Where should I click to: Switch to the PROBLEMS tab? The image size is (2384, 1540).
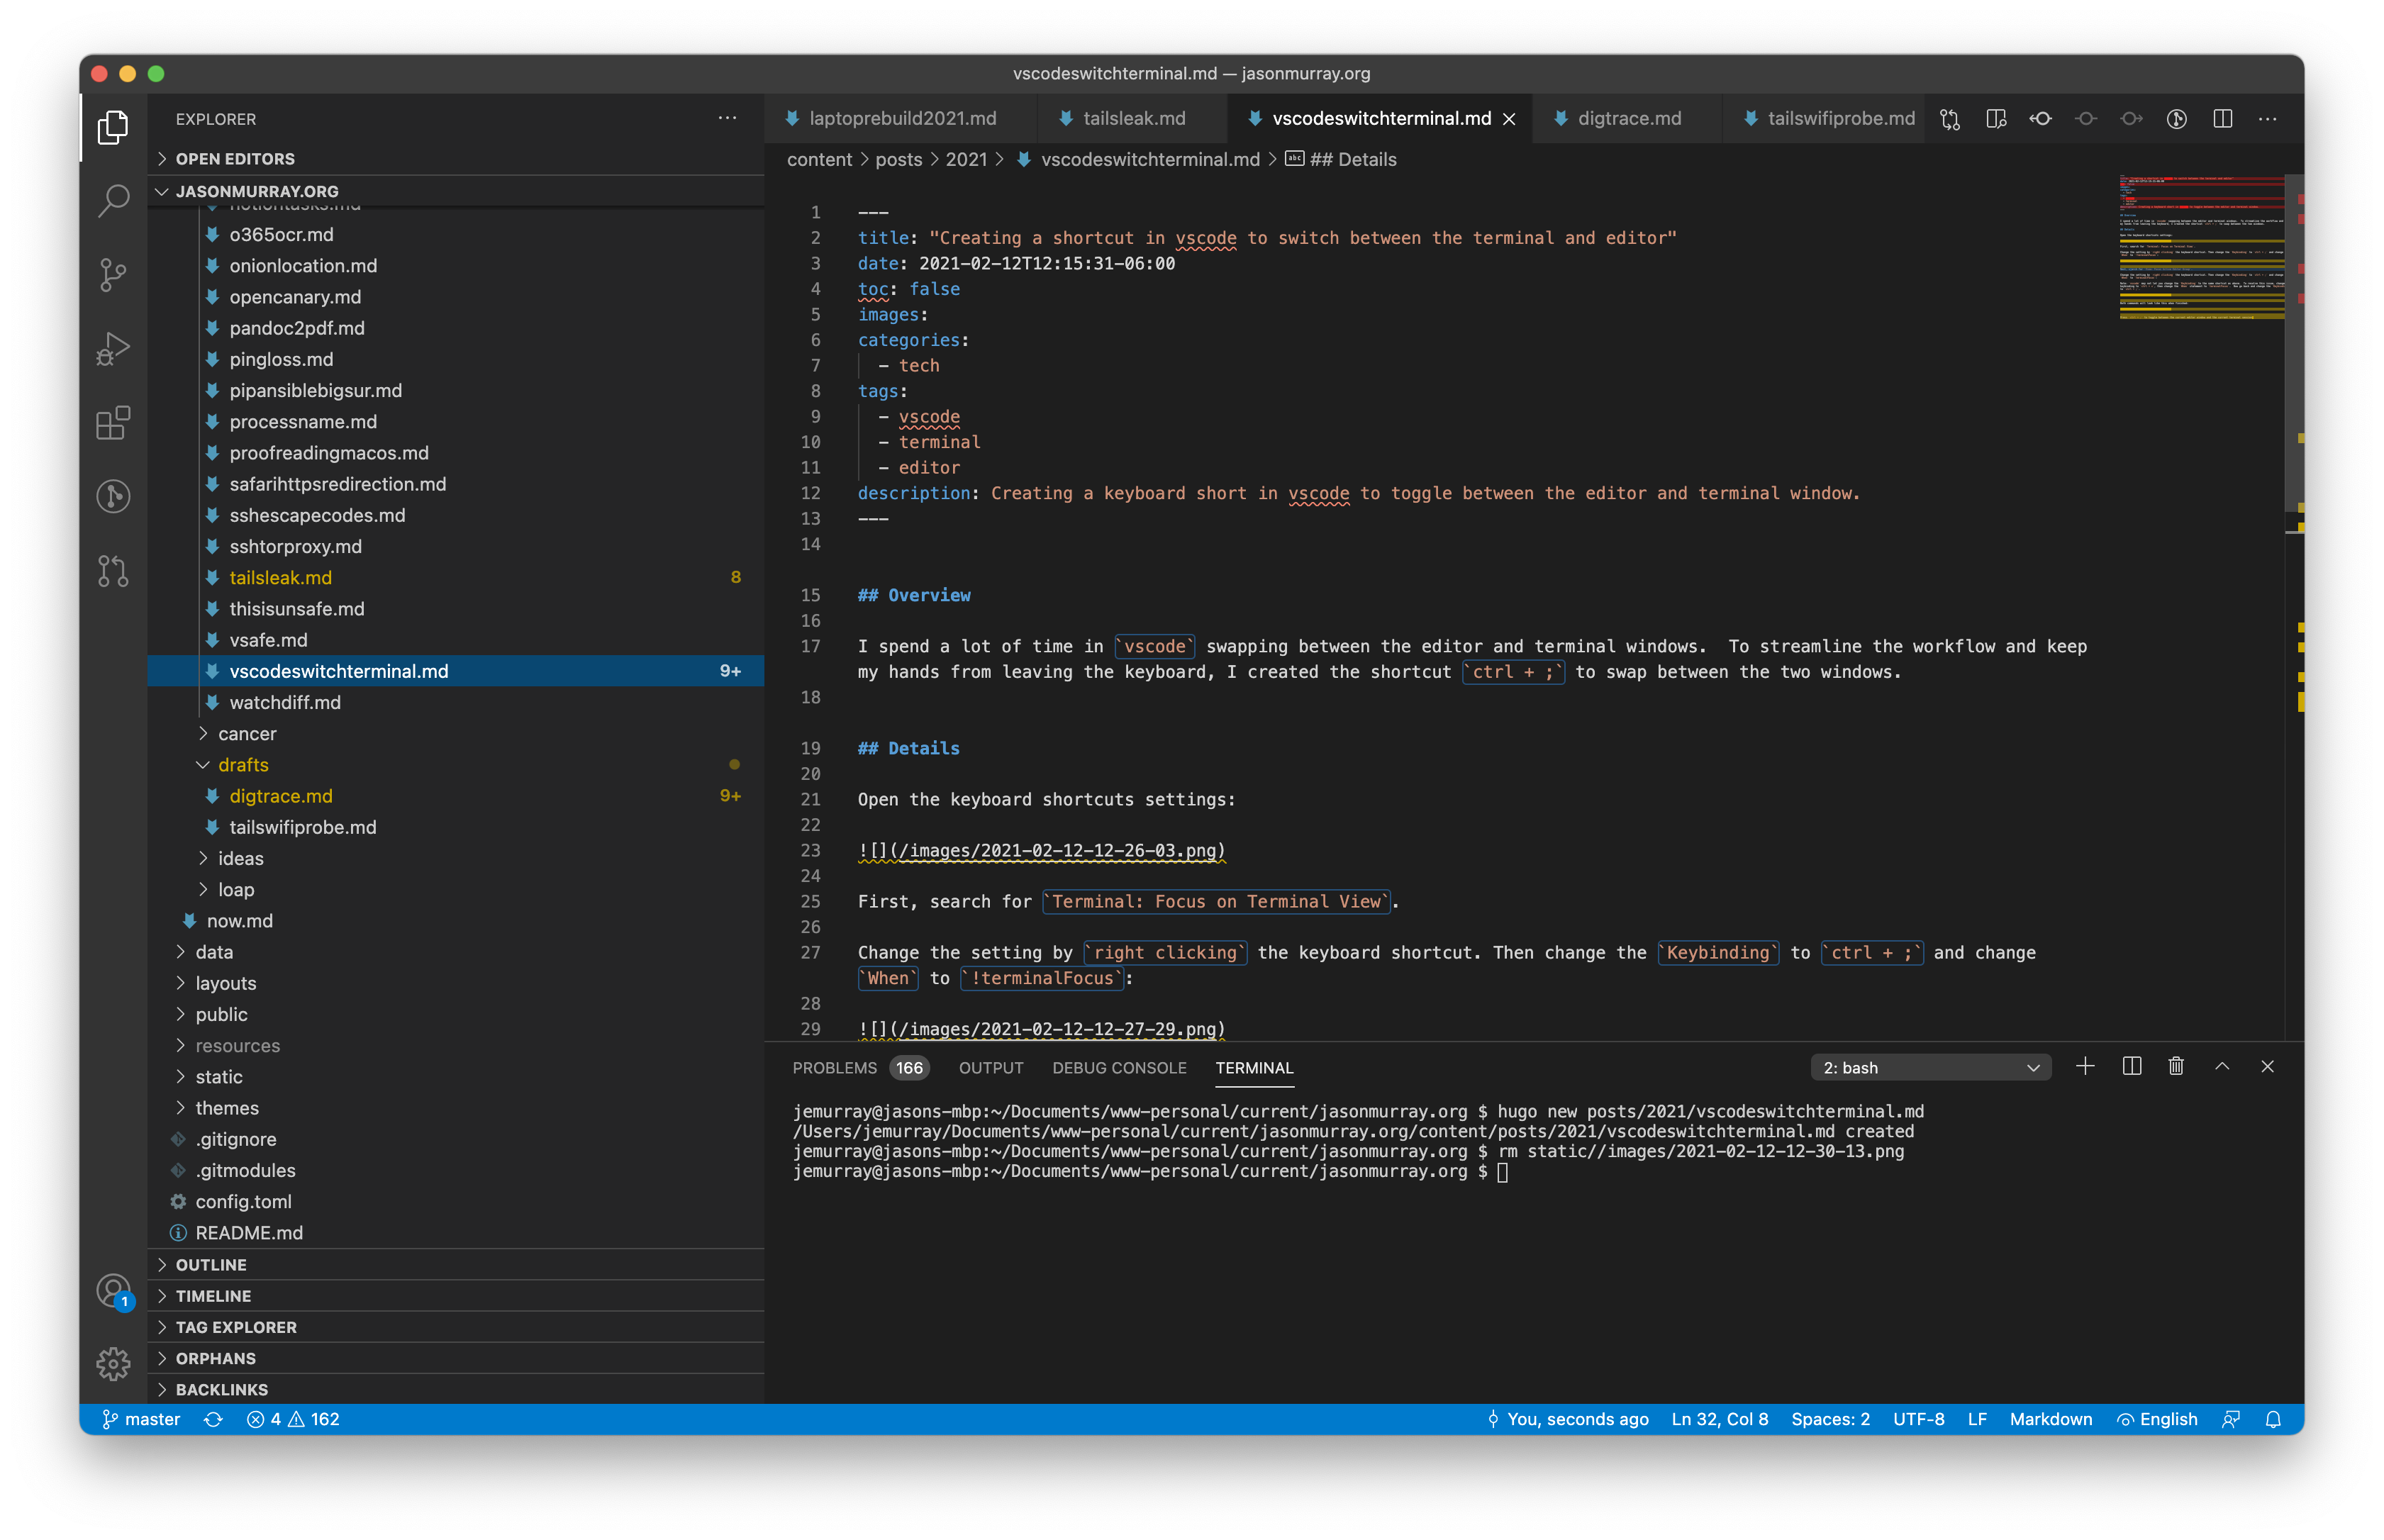[836, 1067]
